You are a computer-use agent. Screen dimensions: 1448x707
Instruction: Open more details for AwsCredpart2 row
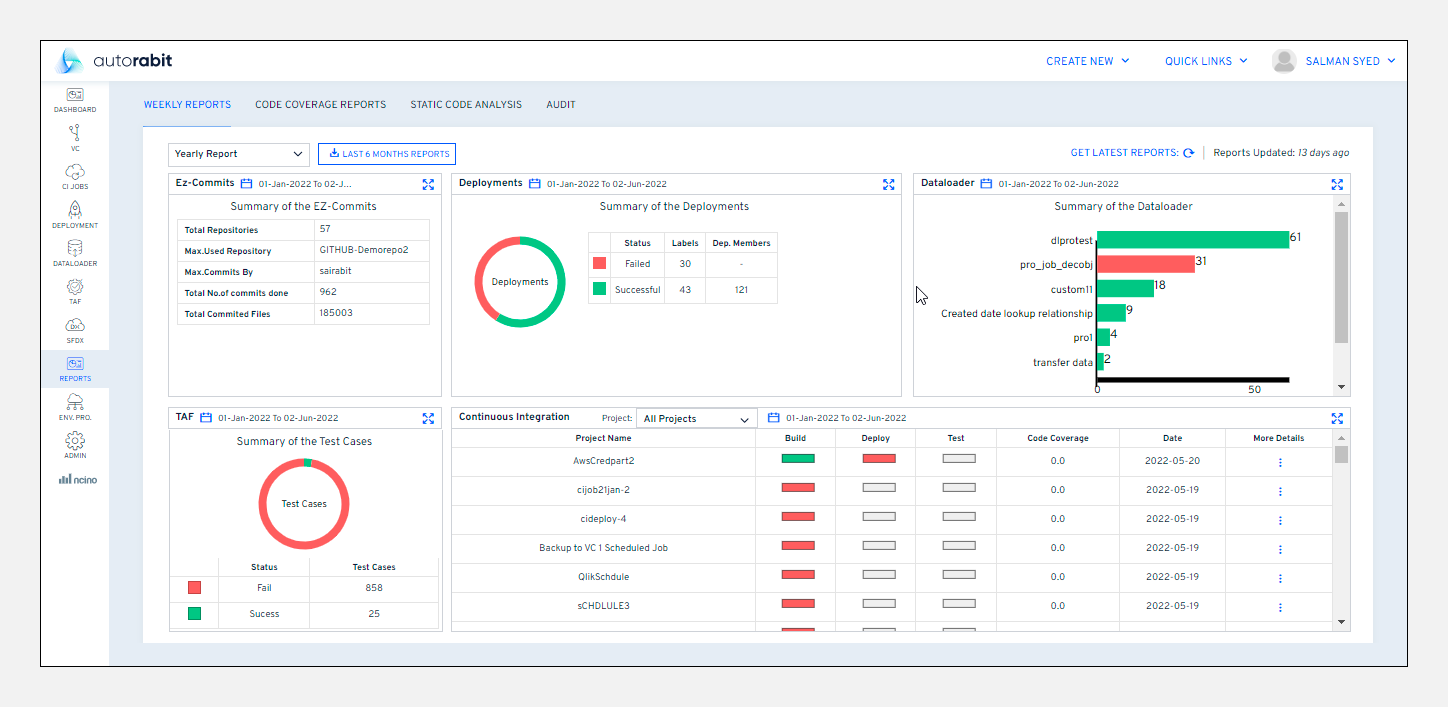coord(1280,462)
